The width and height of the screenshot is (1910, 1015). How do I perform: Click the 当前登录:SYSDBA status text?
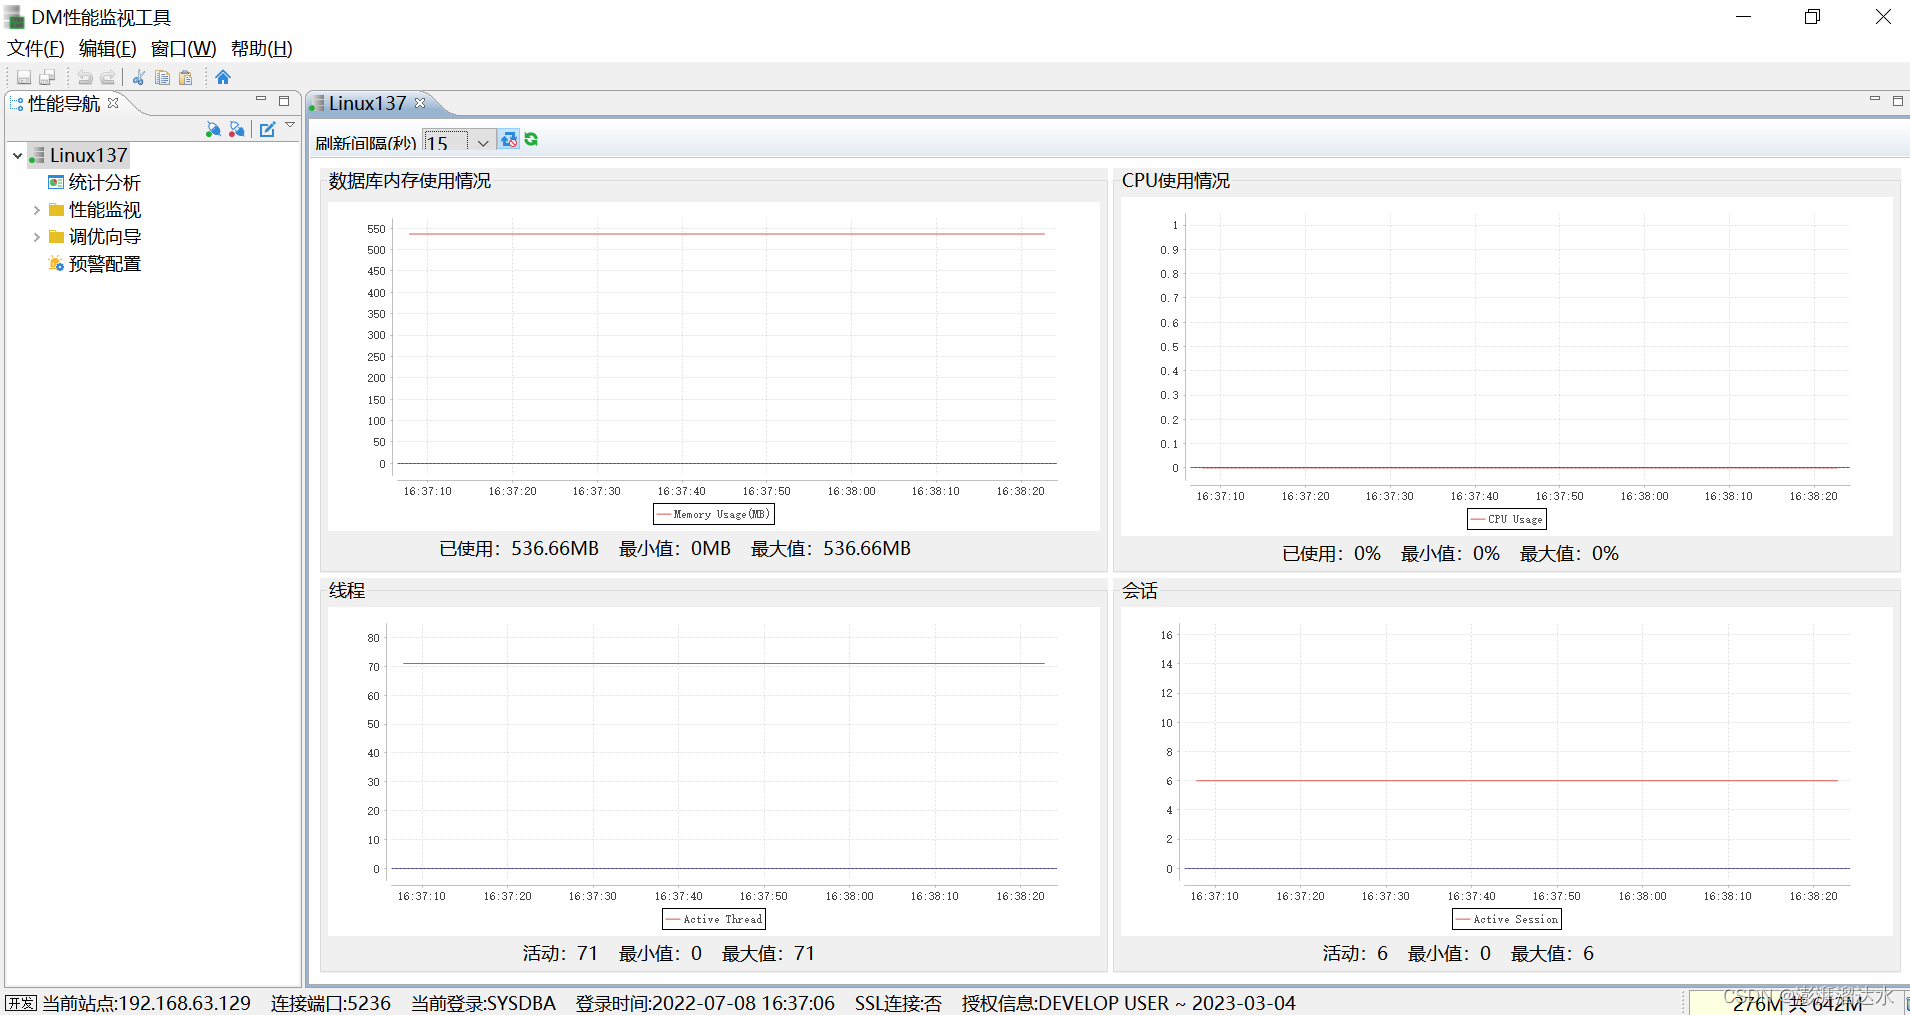pyautogui.click(x=483, y=1003)
